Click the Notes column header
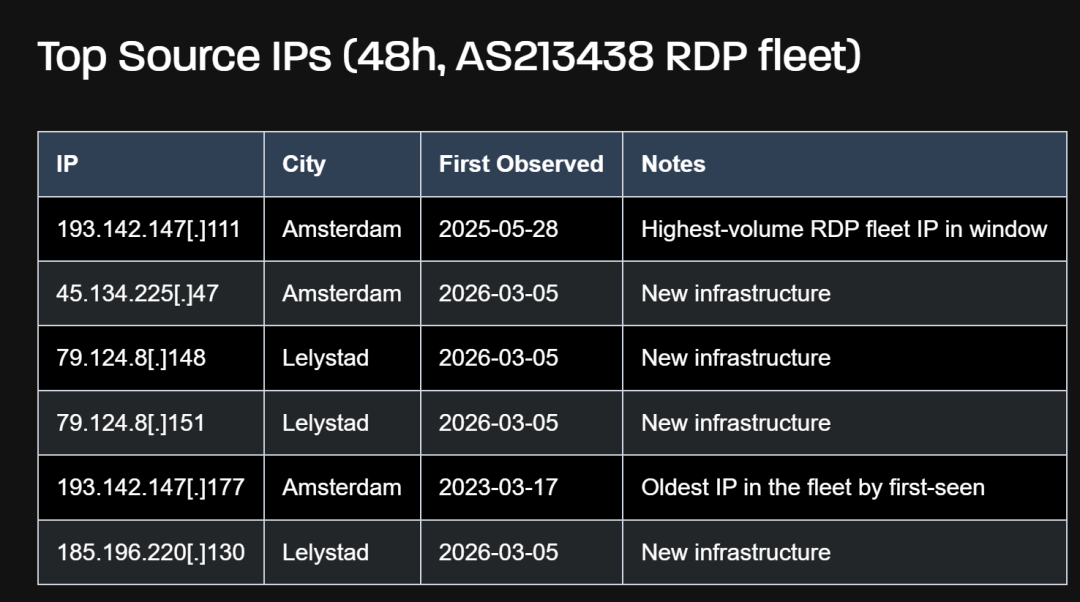 pyautogui.click(x=673, y=164)
